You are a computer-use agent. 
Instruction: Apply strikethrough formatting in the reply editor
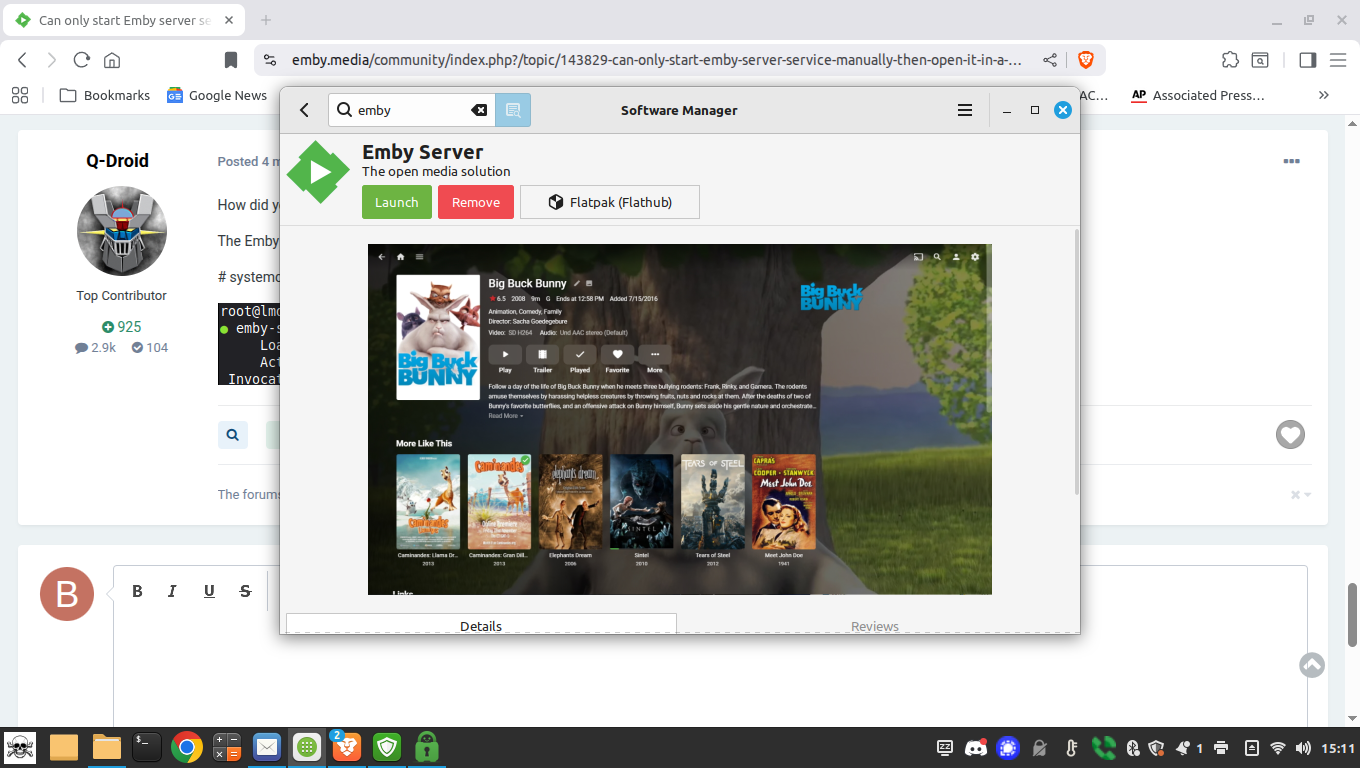tap(245, 591)
